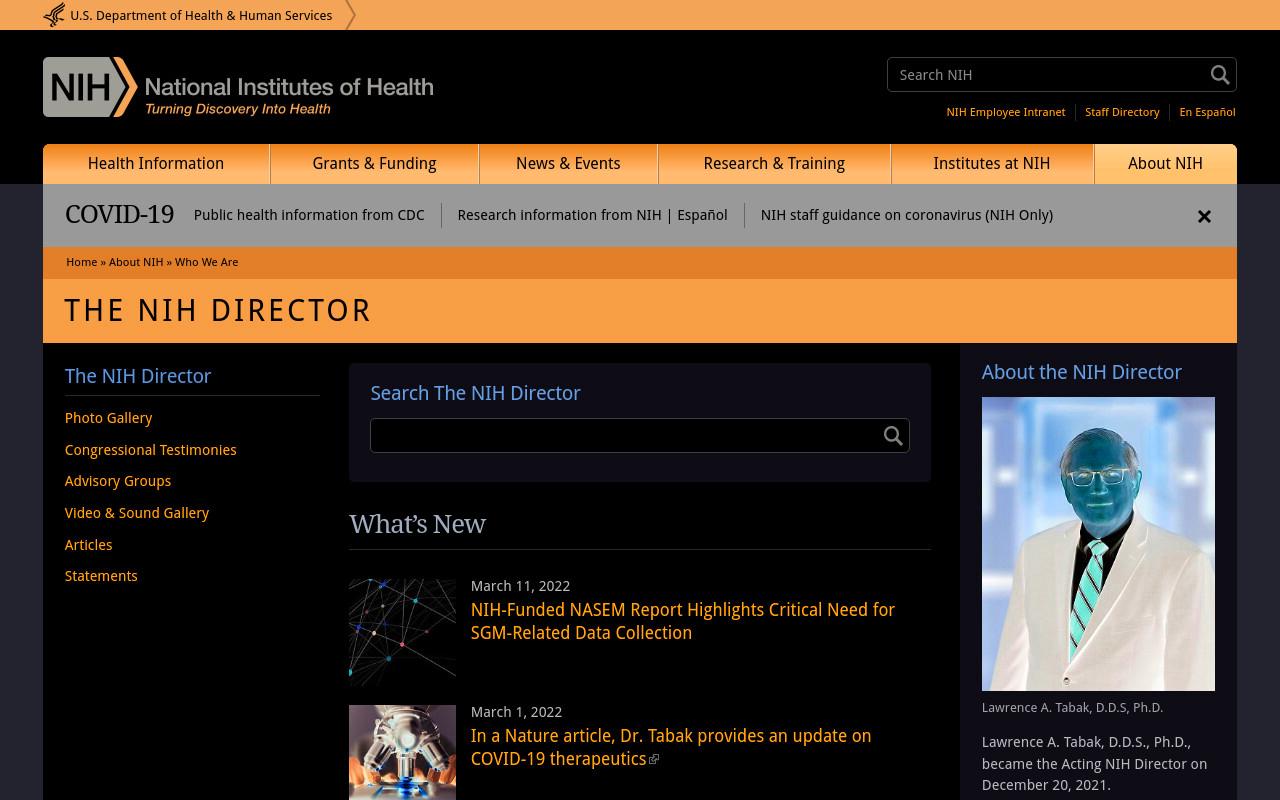Switch to En Español

[1207, 112]
